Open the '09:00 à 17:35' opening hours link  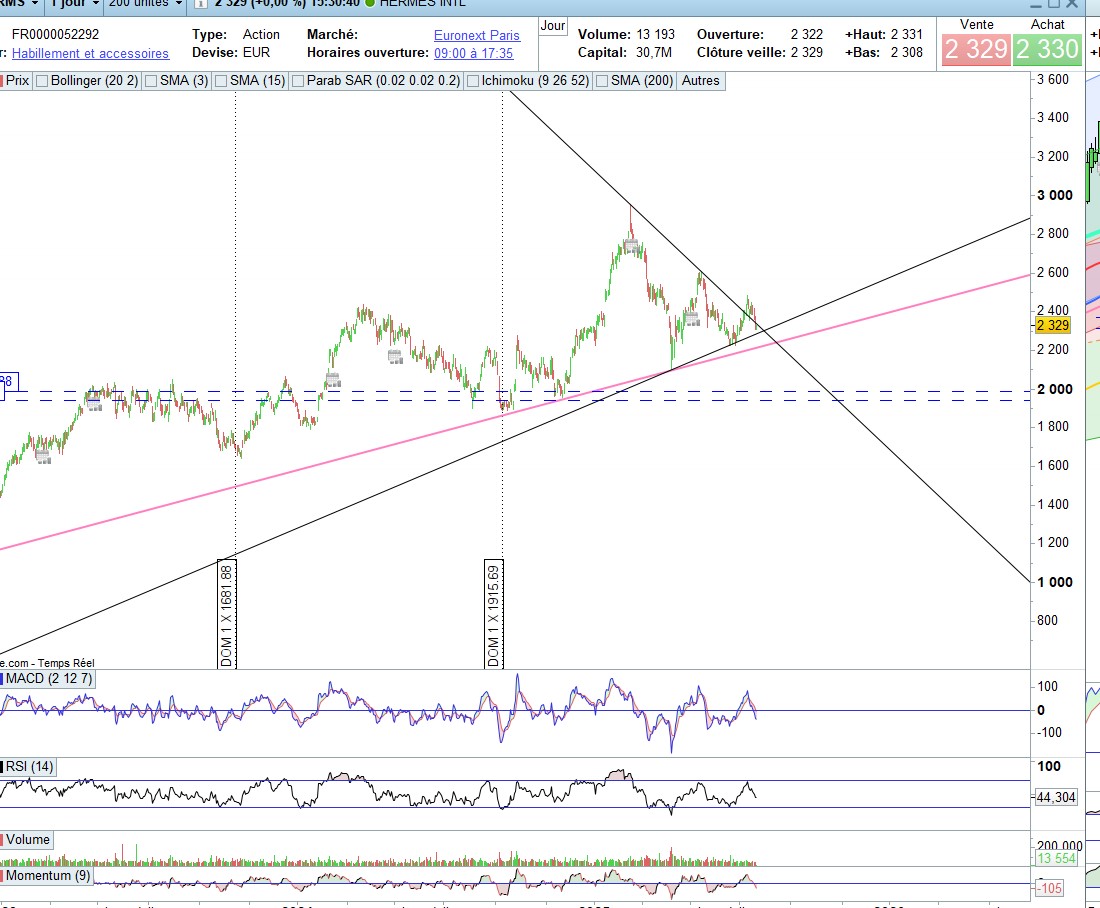click(x=474, y=53)
